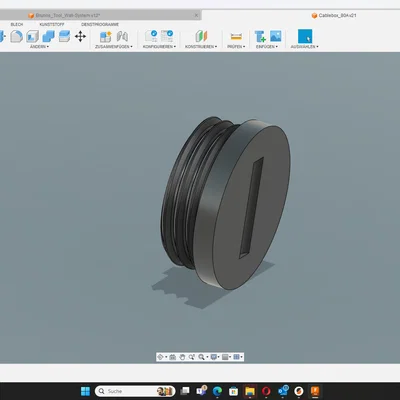The height and width of the screenshot is (400, 400).
Task: Open the display settings dropdown arrow
Action: (219, 357)
